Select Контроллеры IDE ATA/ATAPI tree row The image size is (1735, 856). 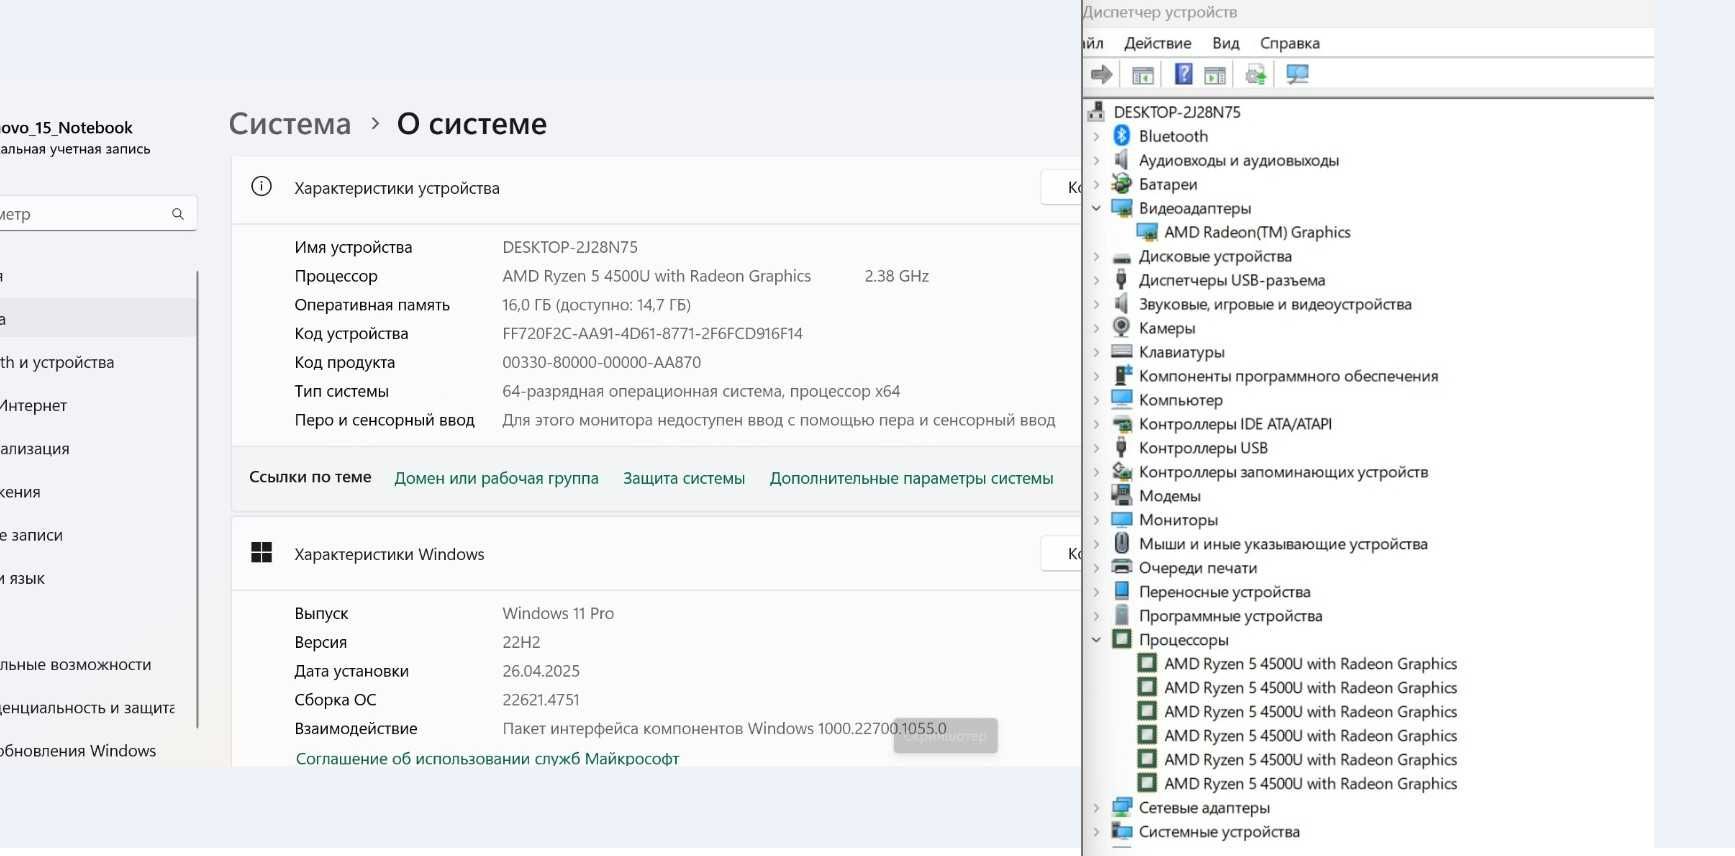1235,424
